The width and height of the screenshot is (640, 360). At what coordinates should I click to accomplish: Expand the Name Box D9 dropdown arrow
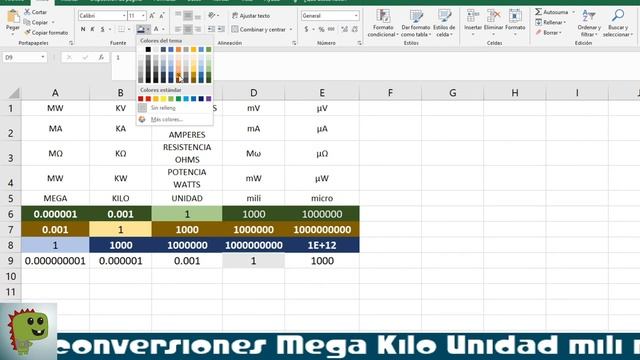[43, 57]
